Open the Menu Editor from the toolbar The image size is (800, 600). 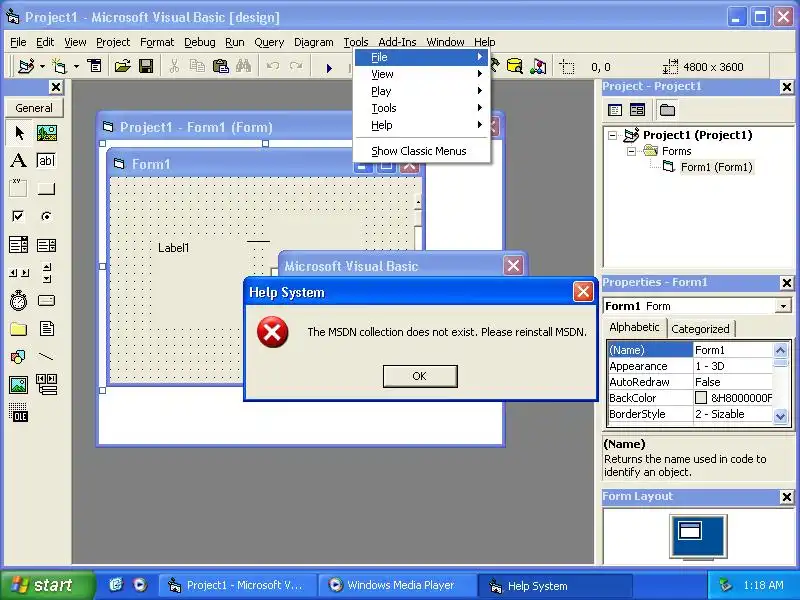pyautogui.click(x=94, y=66)
